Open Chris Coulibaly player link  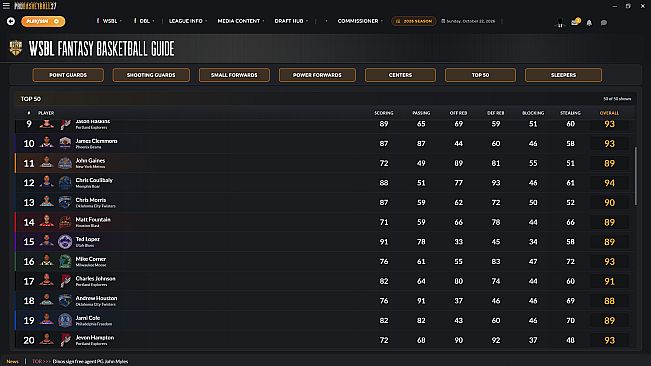[94, 180]
